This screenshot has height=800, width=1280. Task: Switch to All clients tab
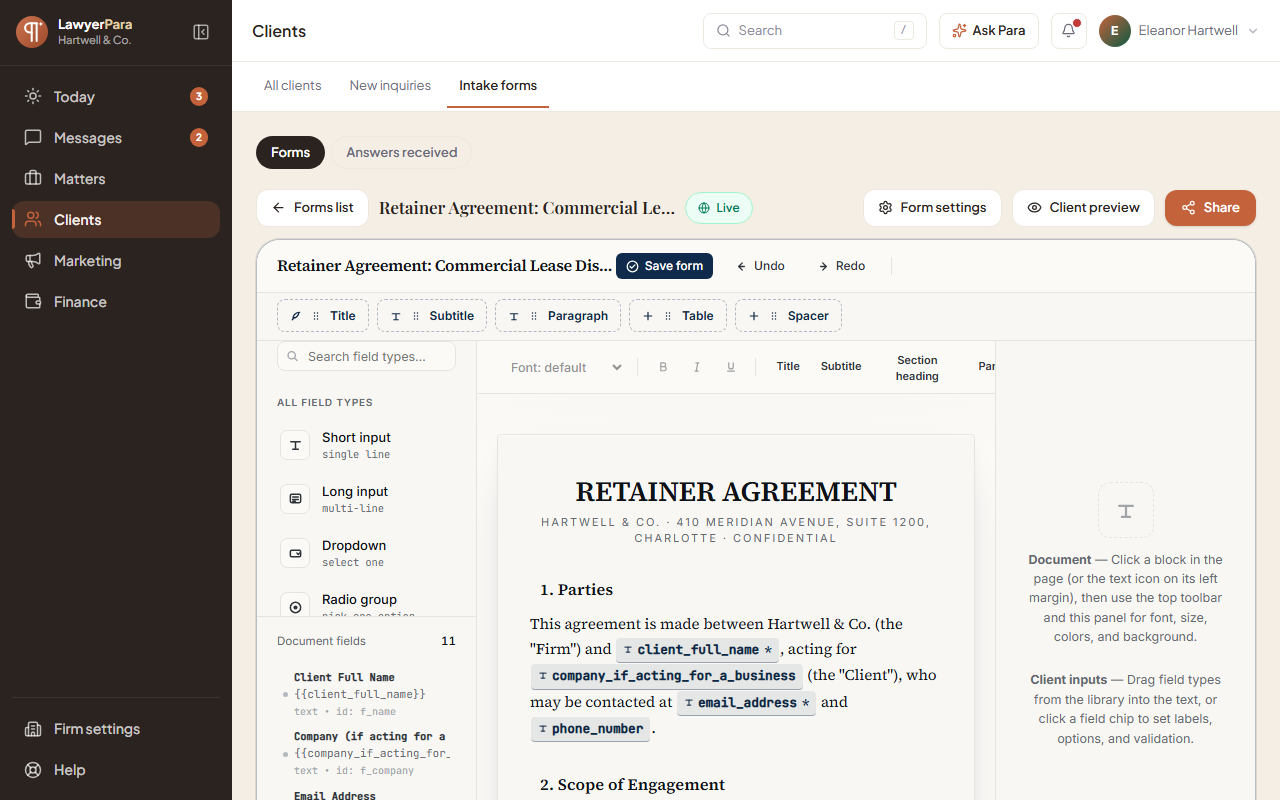[x=293, y=86]
